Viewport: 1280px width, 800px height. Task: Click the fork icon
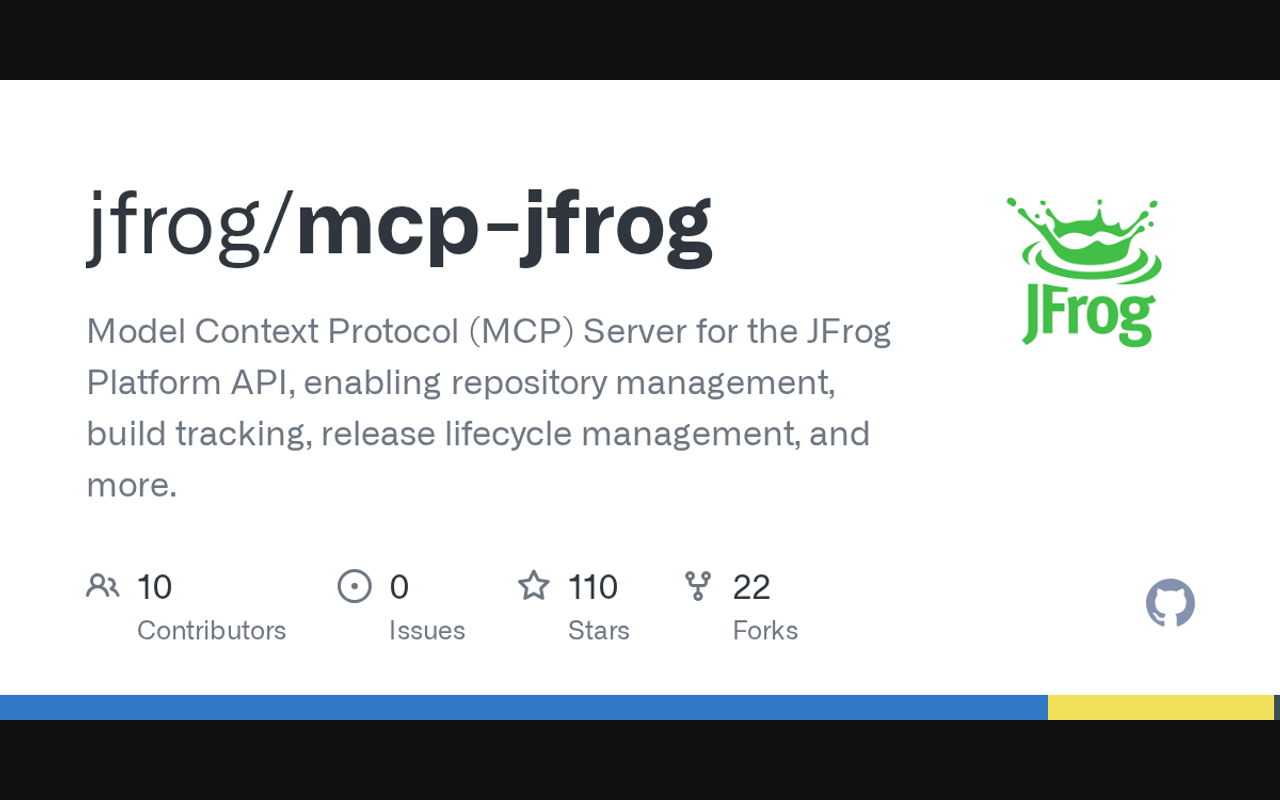698,586
